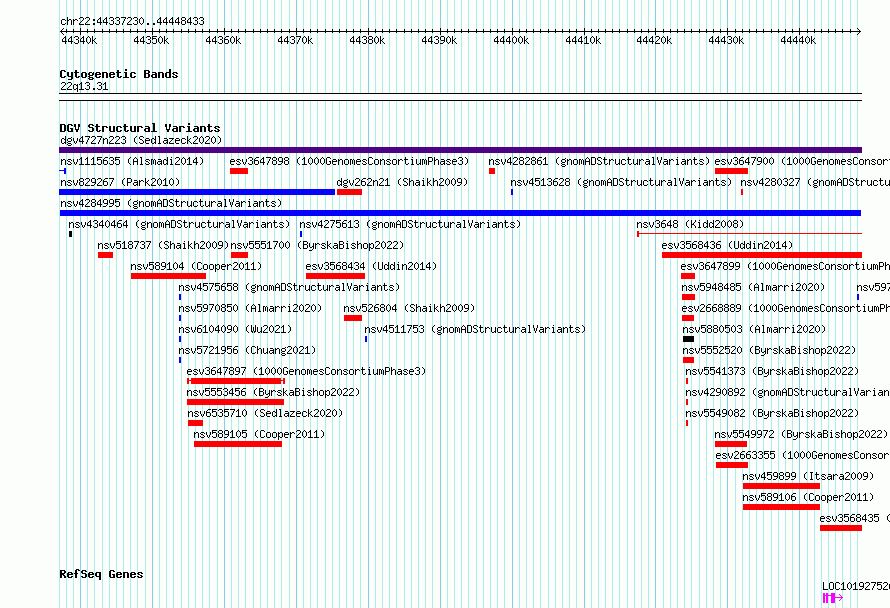Image resolution: width=890 pixels, height=608 pixels.
Task: Select nsv589106 (Cooper2011) label
Action: (808, 497)
